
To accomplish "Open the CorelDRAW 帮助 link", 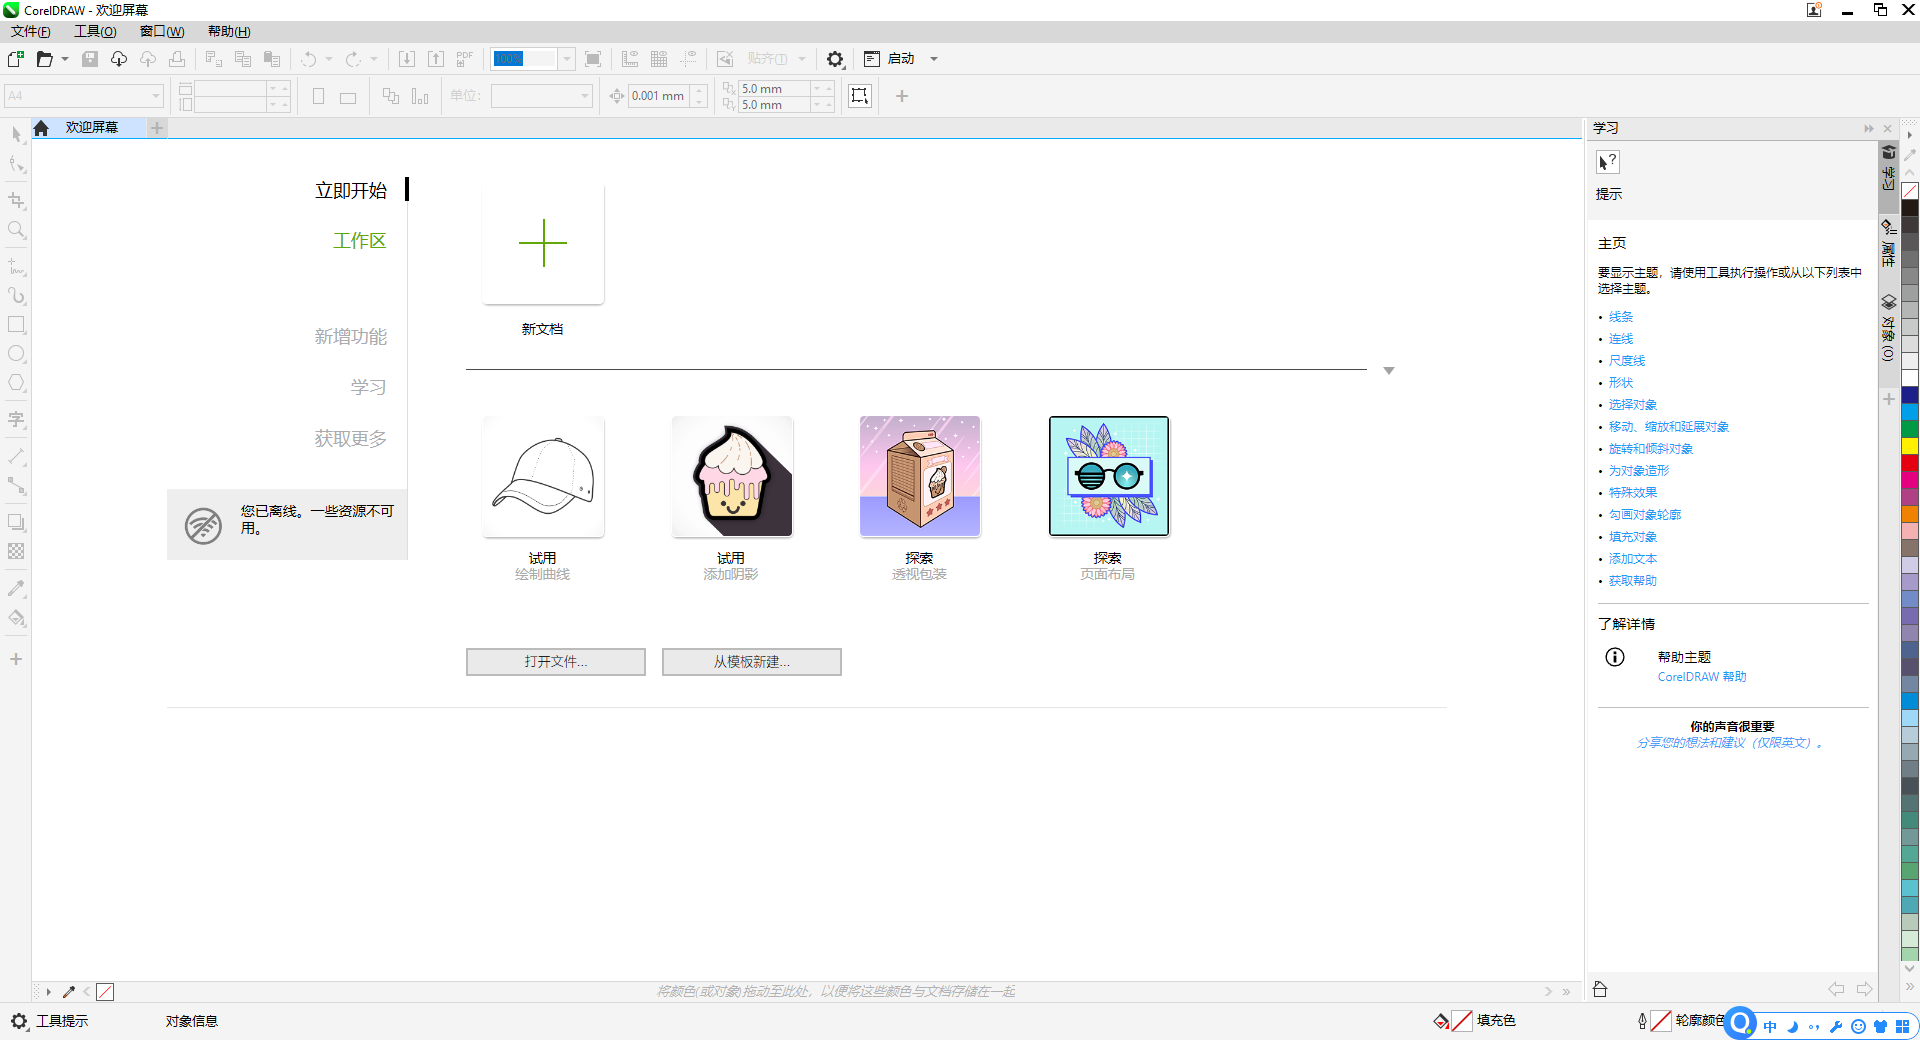I will pyautogui.click(x=1701, y=677).
